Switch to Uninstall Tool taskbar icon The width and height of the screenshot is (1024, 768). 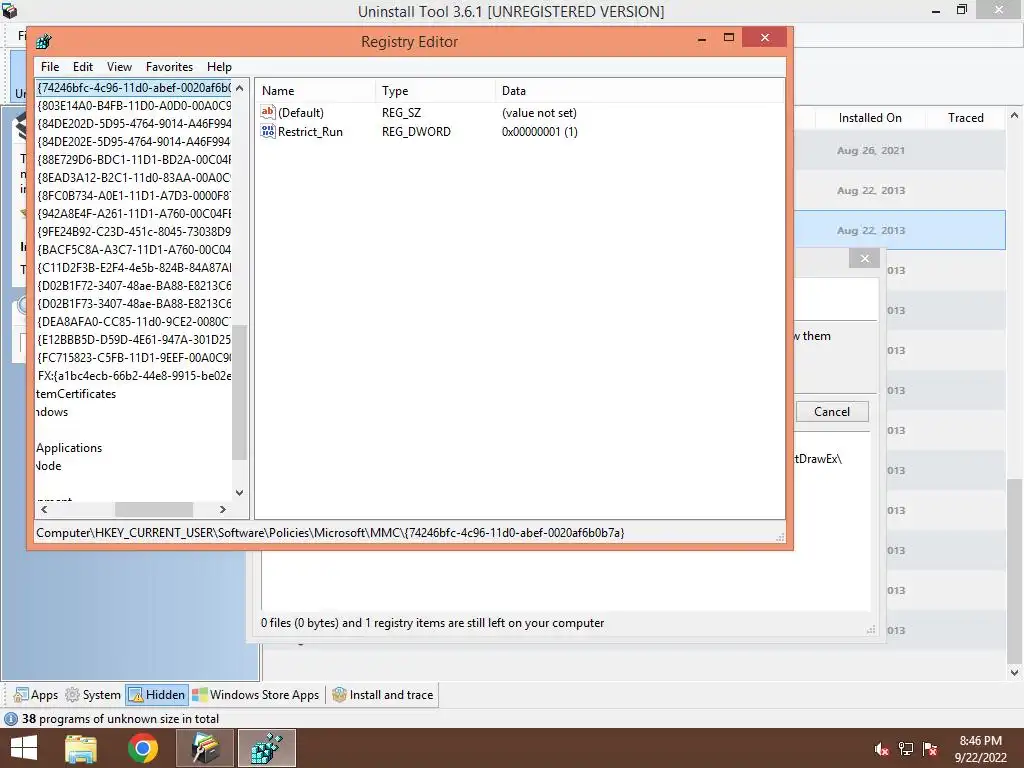(204, 748)
